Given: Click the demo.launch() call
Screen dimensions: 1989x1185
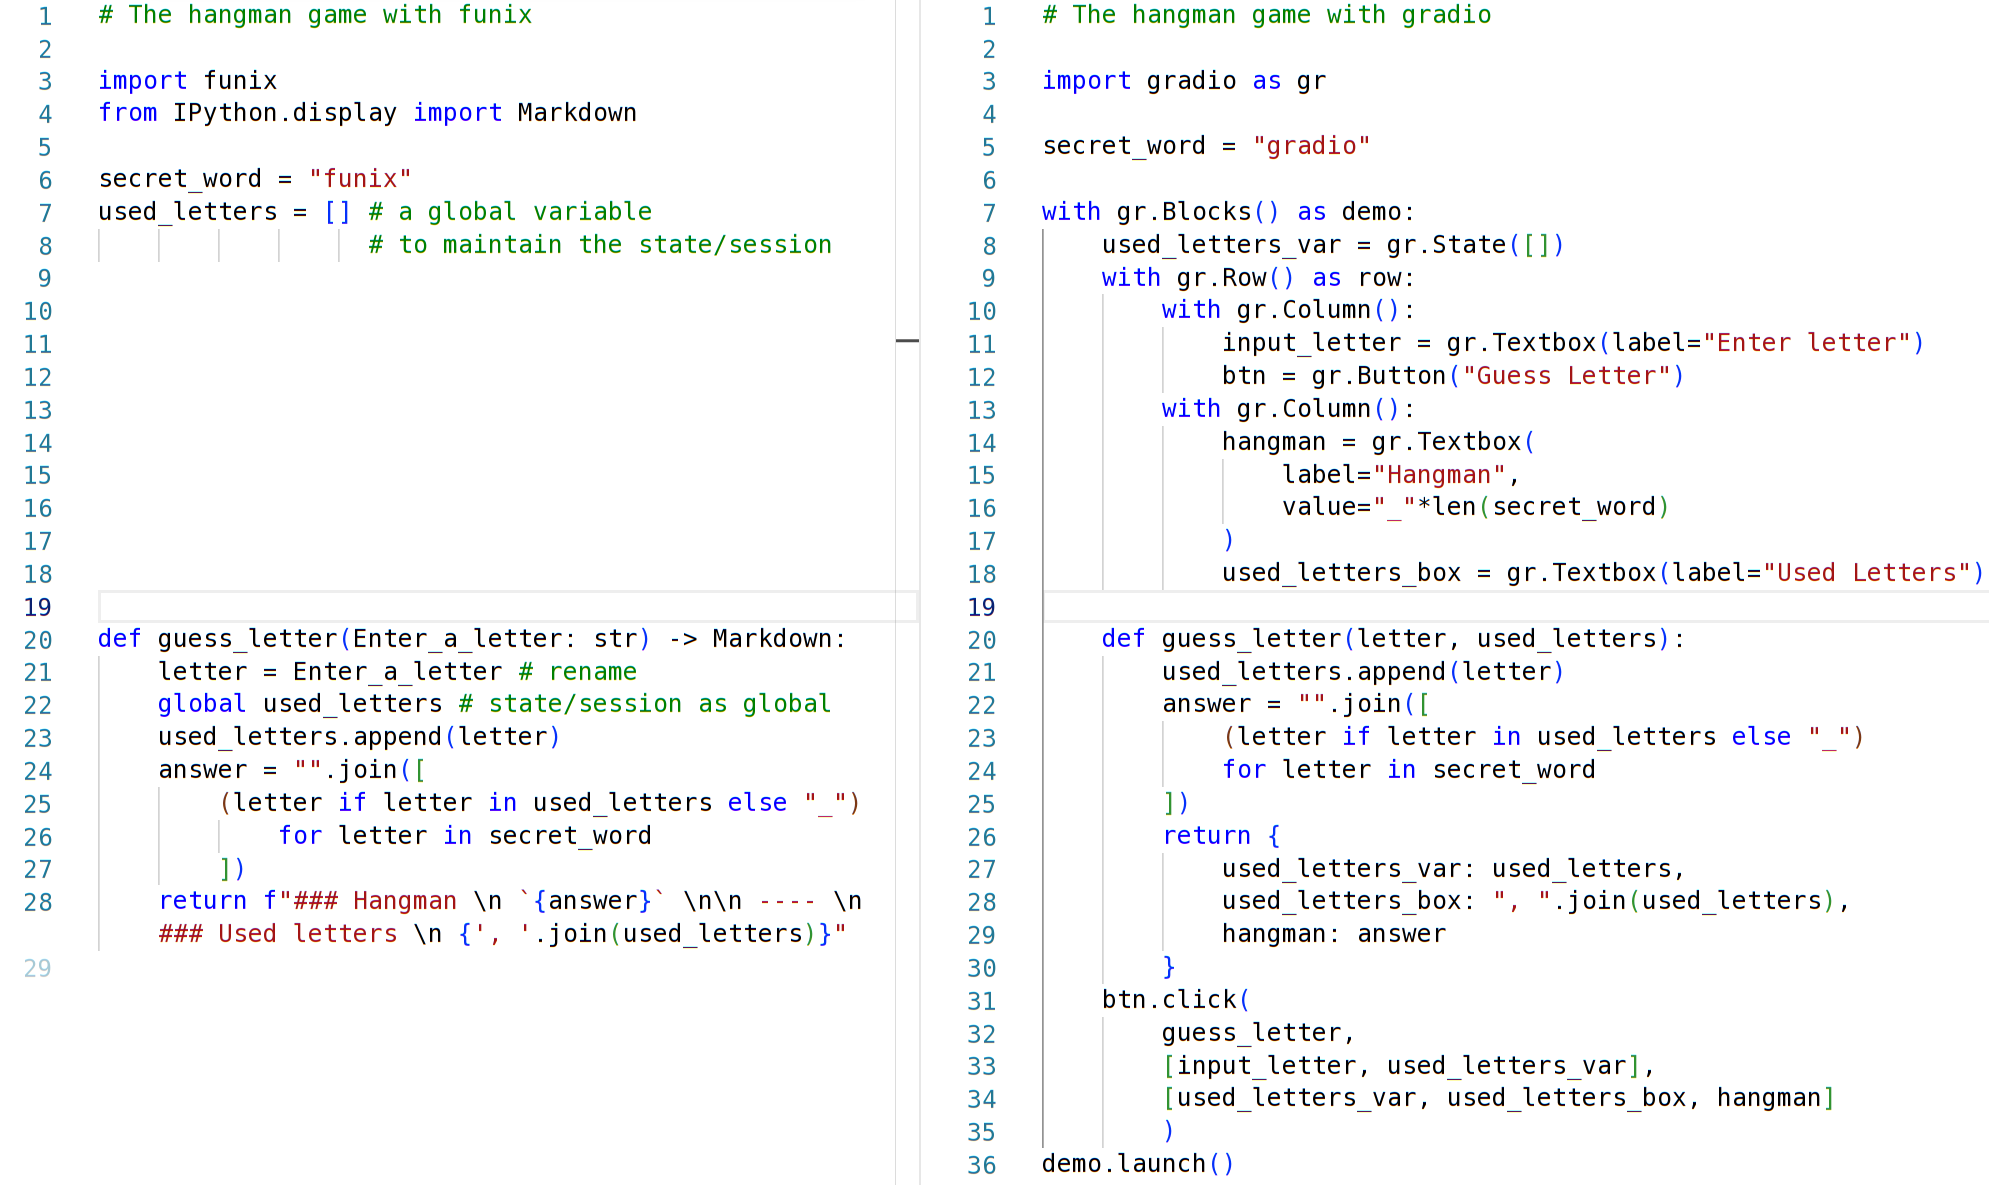Looking at the screenshot, I should (x=1137, y=1164).
